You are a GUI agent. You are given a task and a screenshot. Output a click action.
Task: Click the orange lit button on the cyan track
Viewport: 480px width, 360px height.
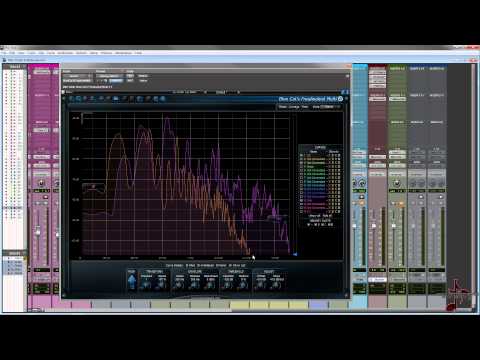pos(362,203)
